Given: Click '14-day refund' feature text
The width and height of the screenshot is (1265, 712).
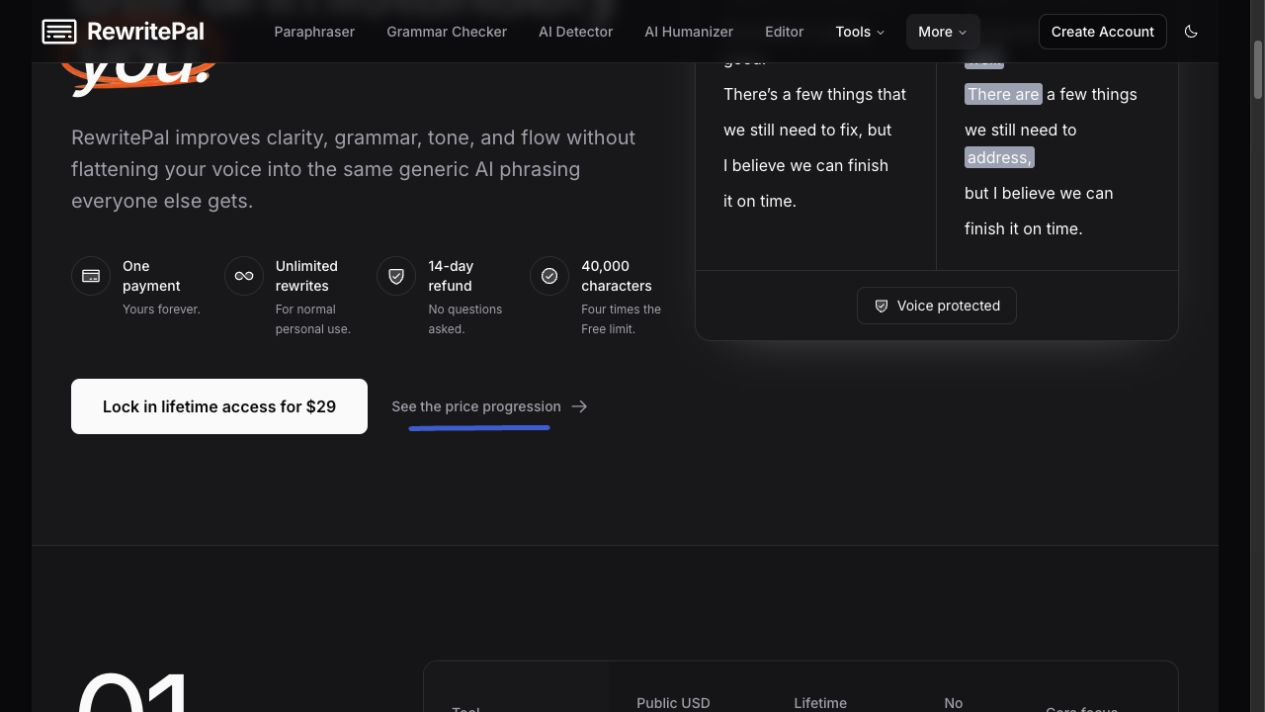Looking at the screenshot, I should tap(451, 276).
